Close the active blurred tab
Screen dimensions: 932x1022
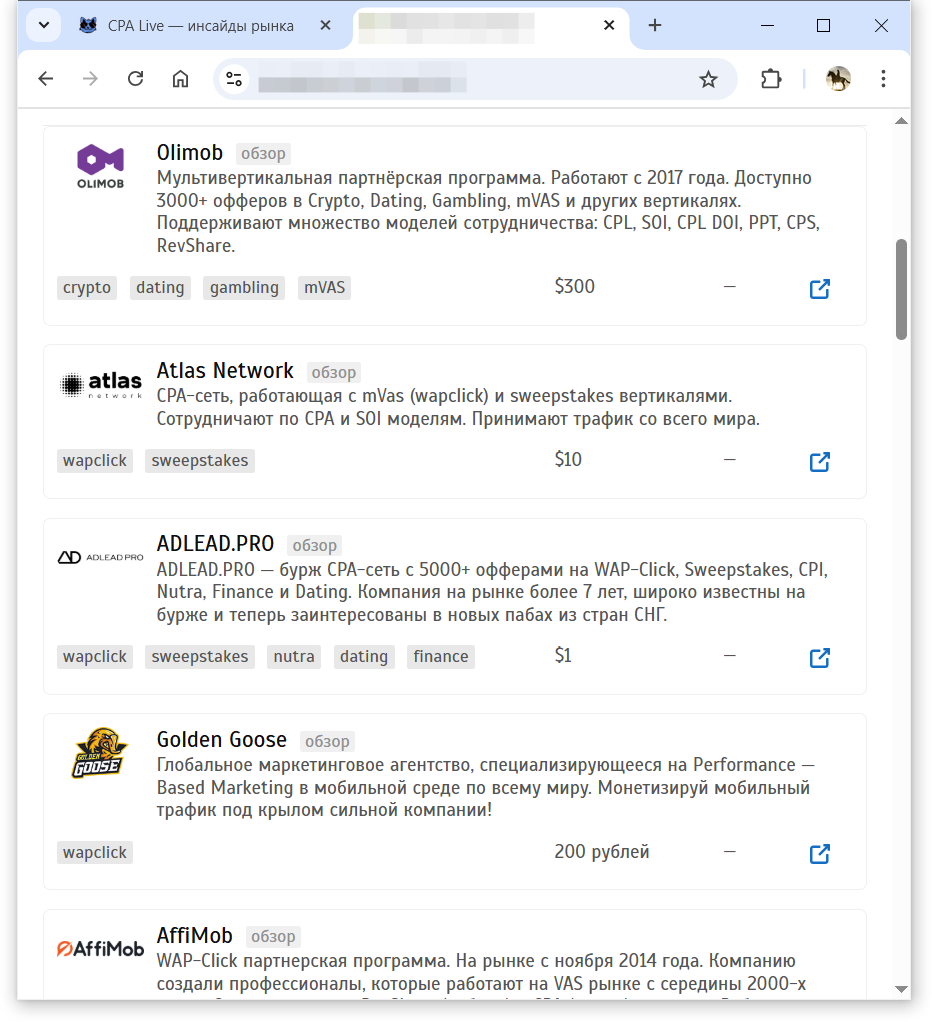609,25
